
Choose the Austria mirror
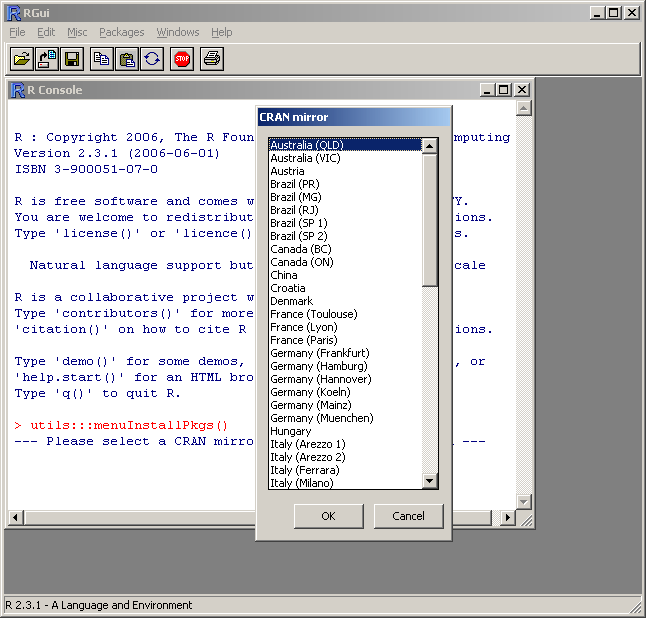coord(345,171)
